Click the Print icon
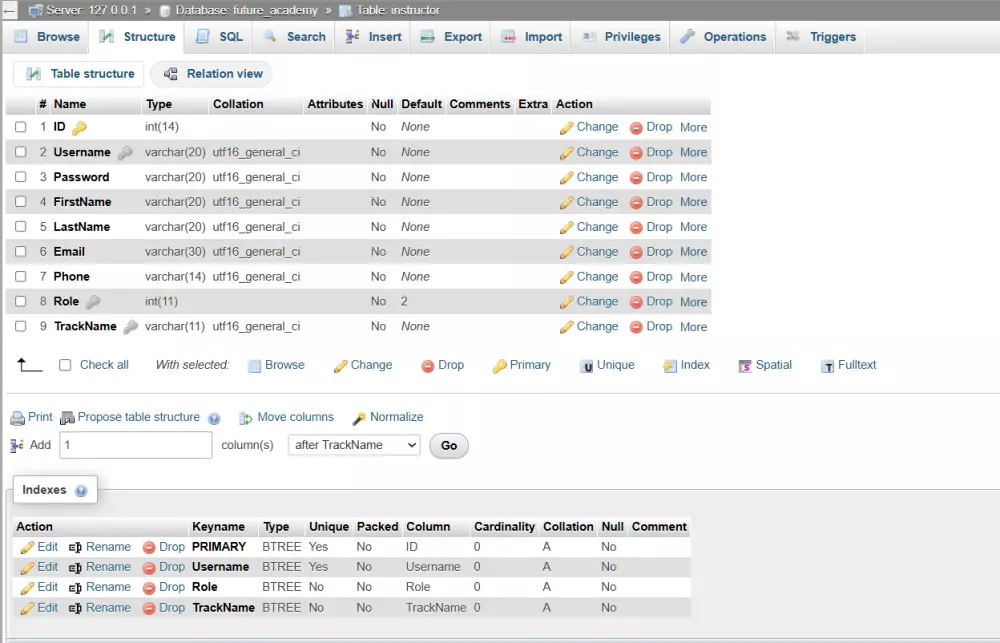 point(17,417)
